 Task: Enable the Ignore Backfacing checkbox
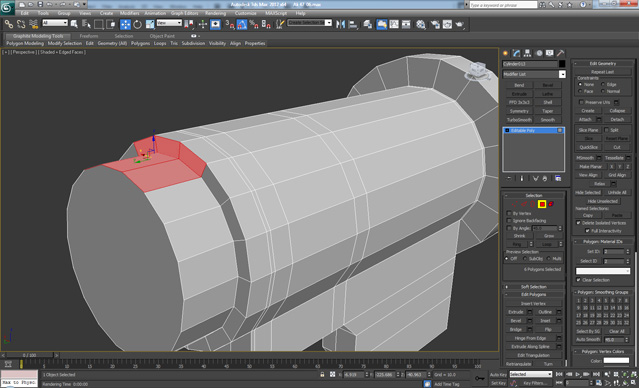coord(509,220)
